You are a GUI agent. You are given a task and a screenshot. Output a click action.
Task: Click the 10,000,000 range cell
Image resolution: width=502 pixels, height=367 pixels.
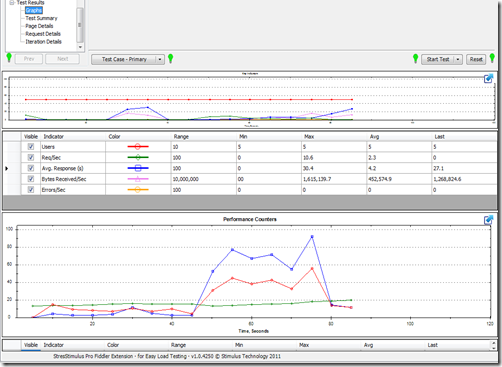(x=204, y=179)
